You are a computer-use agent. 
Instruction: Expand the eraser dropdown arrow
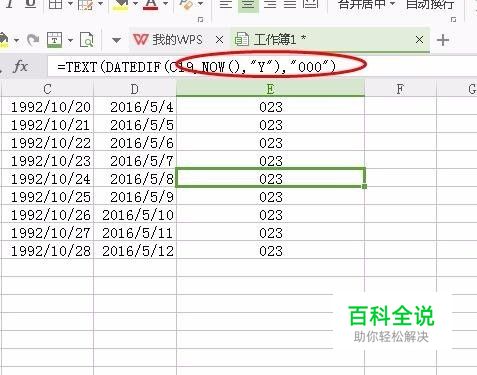pos(200,4)
